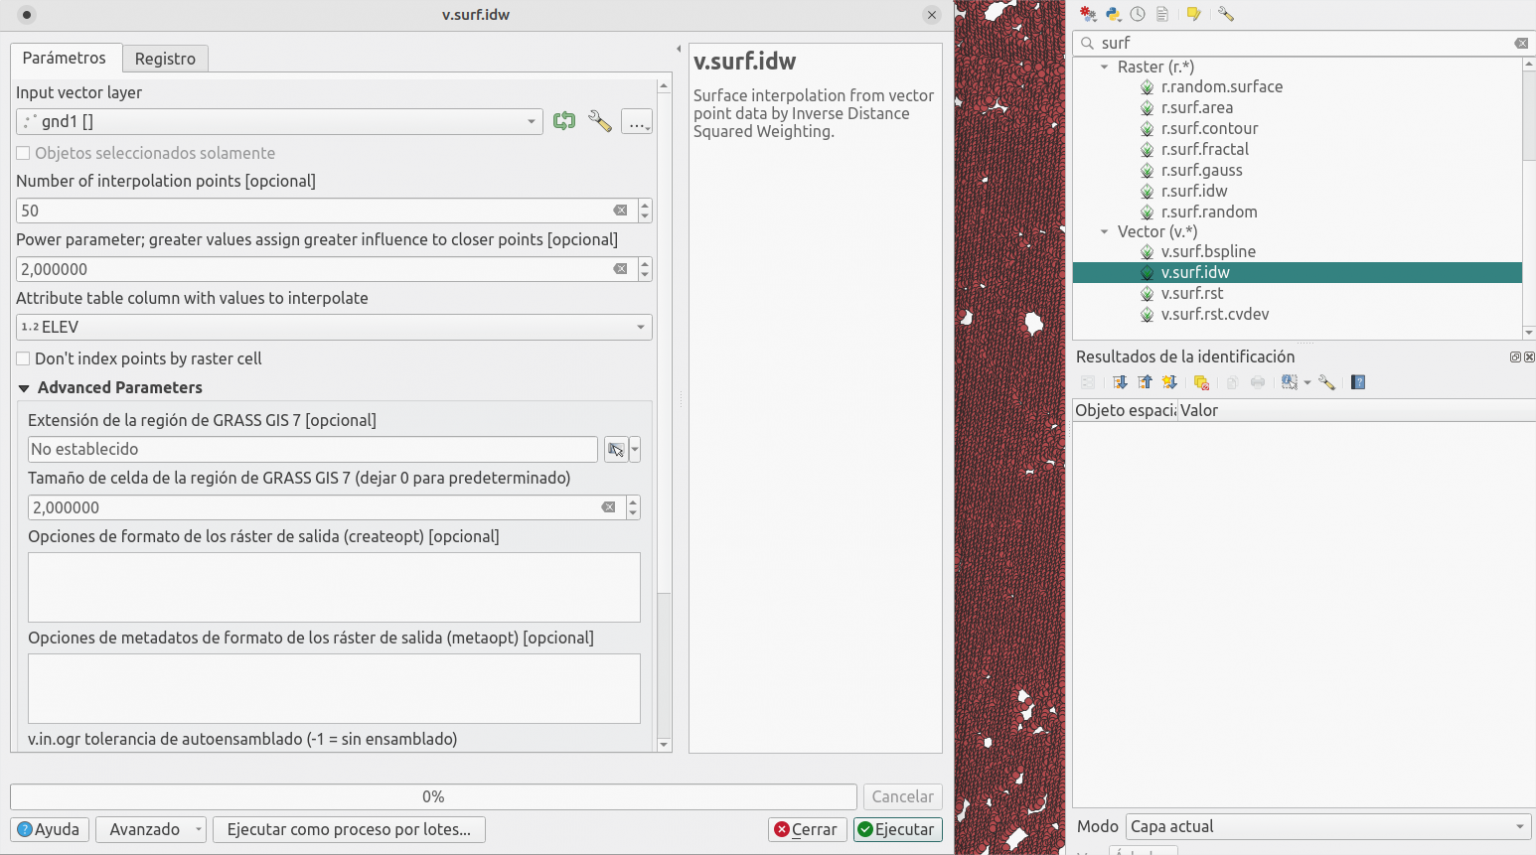Screen dimensions: 1536x855
Task: Increase interpolation points with the spinner arrow
Action: tap(644, 204)
